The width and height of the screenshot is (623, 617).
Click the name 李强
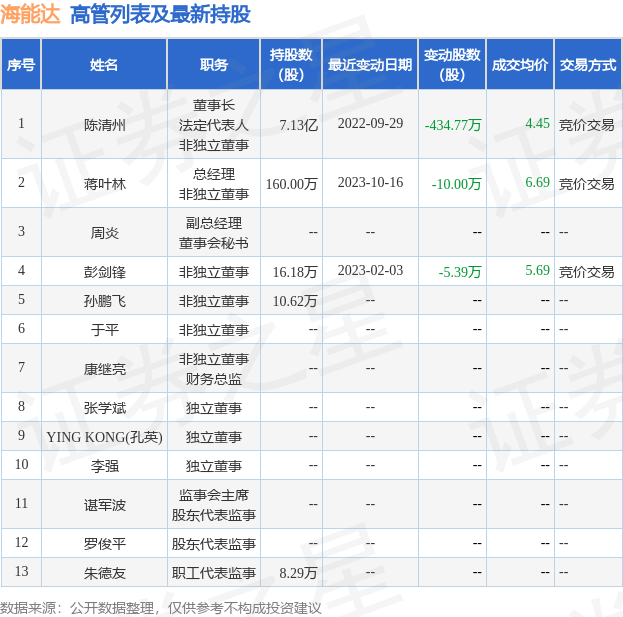[105, 466]
